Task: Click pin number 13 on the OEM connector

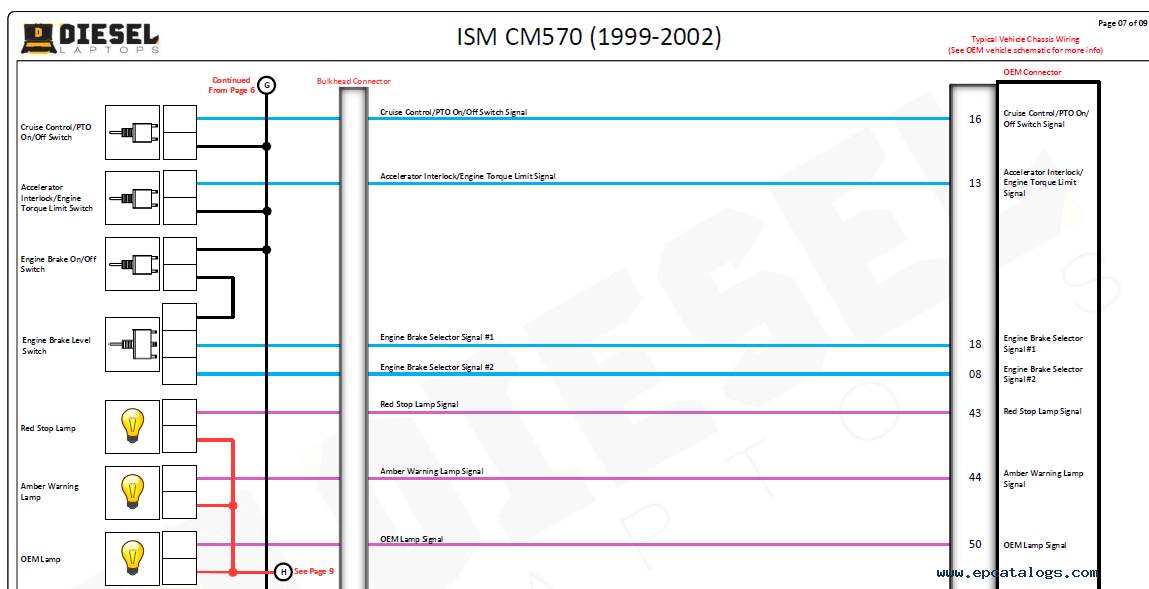Action: (x=975, y=183)
